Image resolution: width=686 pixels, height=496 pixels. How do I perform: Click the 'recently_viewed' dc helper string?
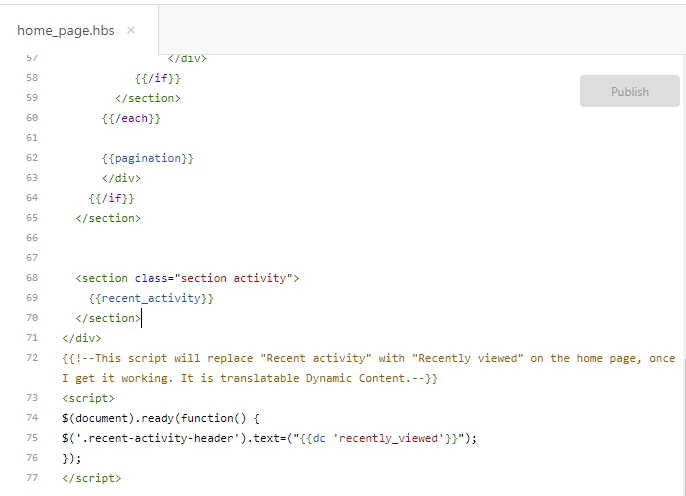click(x=388, y=438)
